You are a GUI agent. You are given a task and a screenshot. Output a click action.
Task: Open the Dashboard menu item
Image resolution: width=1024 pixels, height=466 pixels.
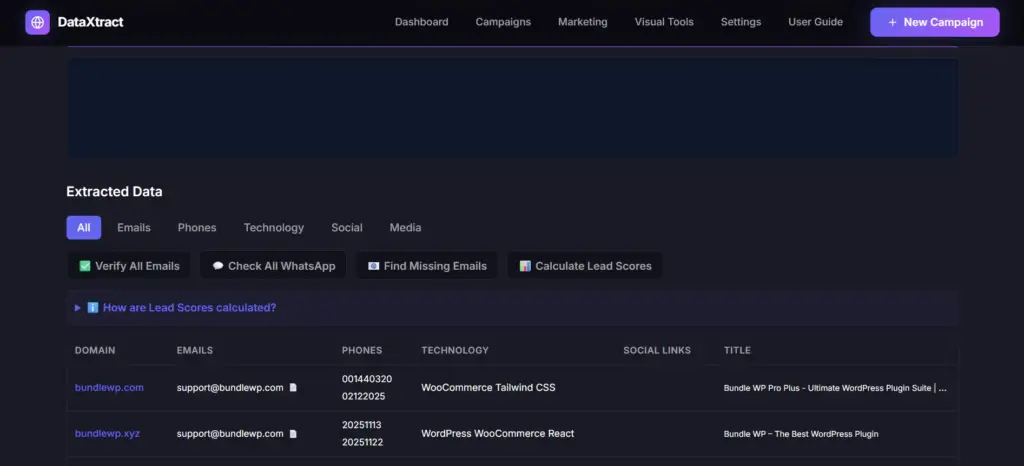[421, 22]
